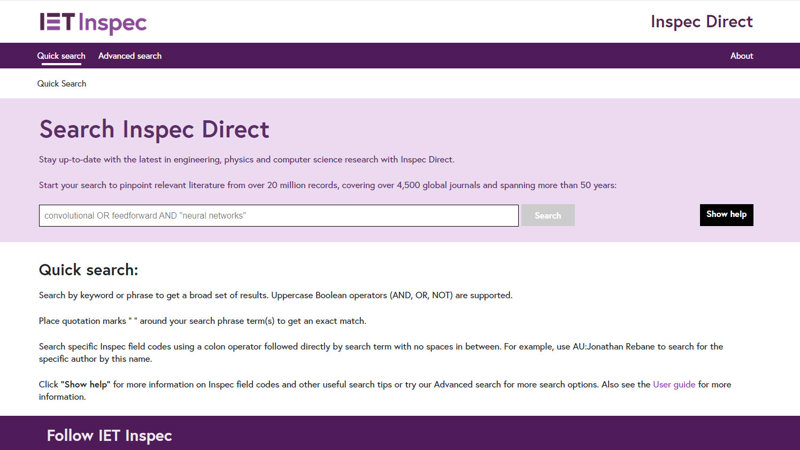Click the Search Inspec Direct heading

point(154,130)
